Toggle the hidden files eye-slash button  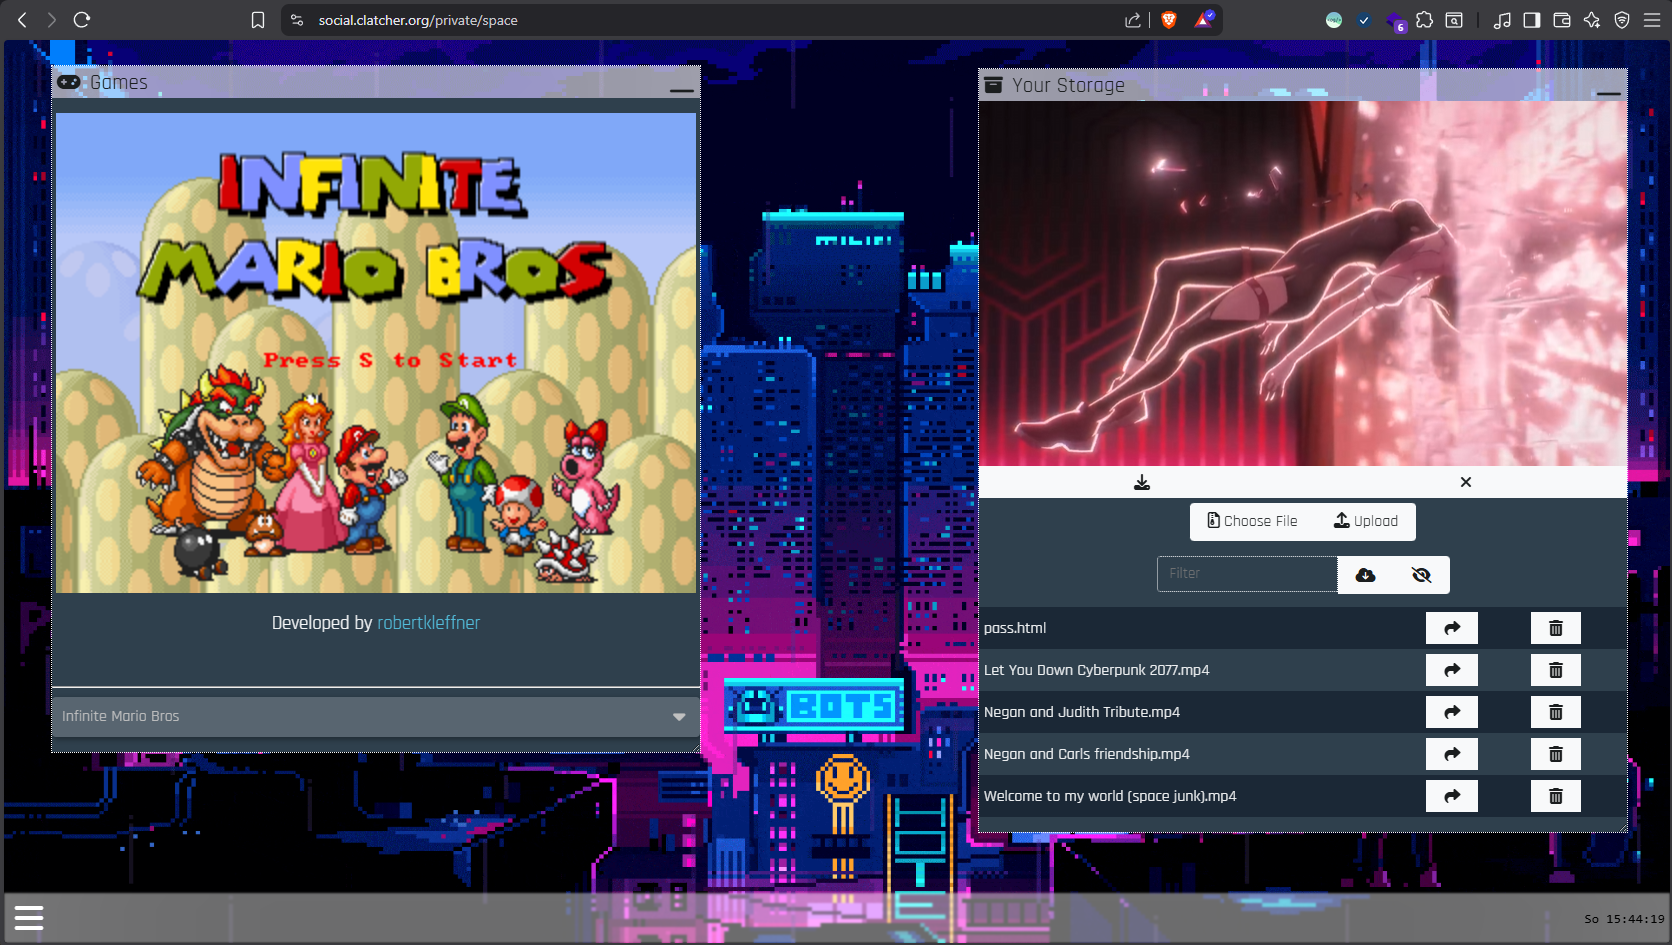coord(1421,575)
